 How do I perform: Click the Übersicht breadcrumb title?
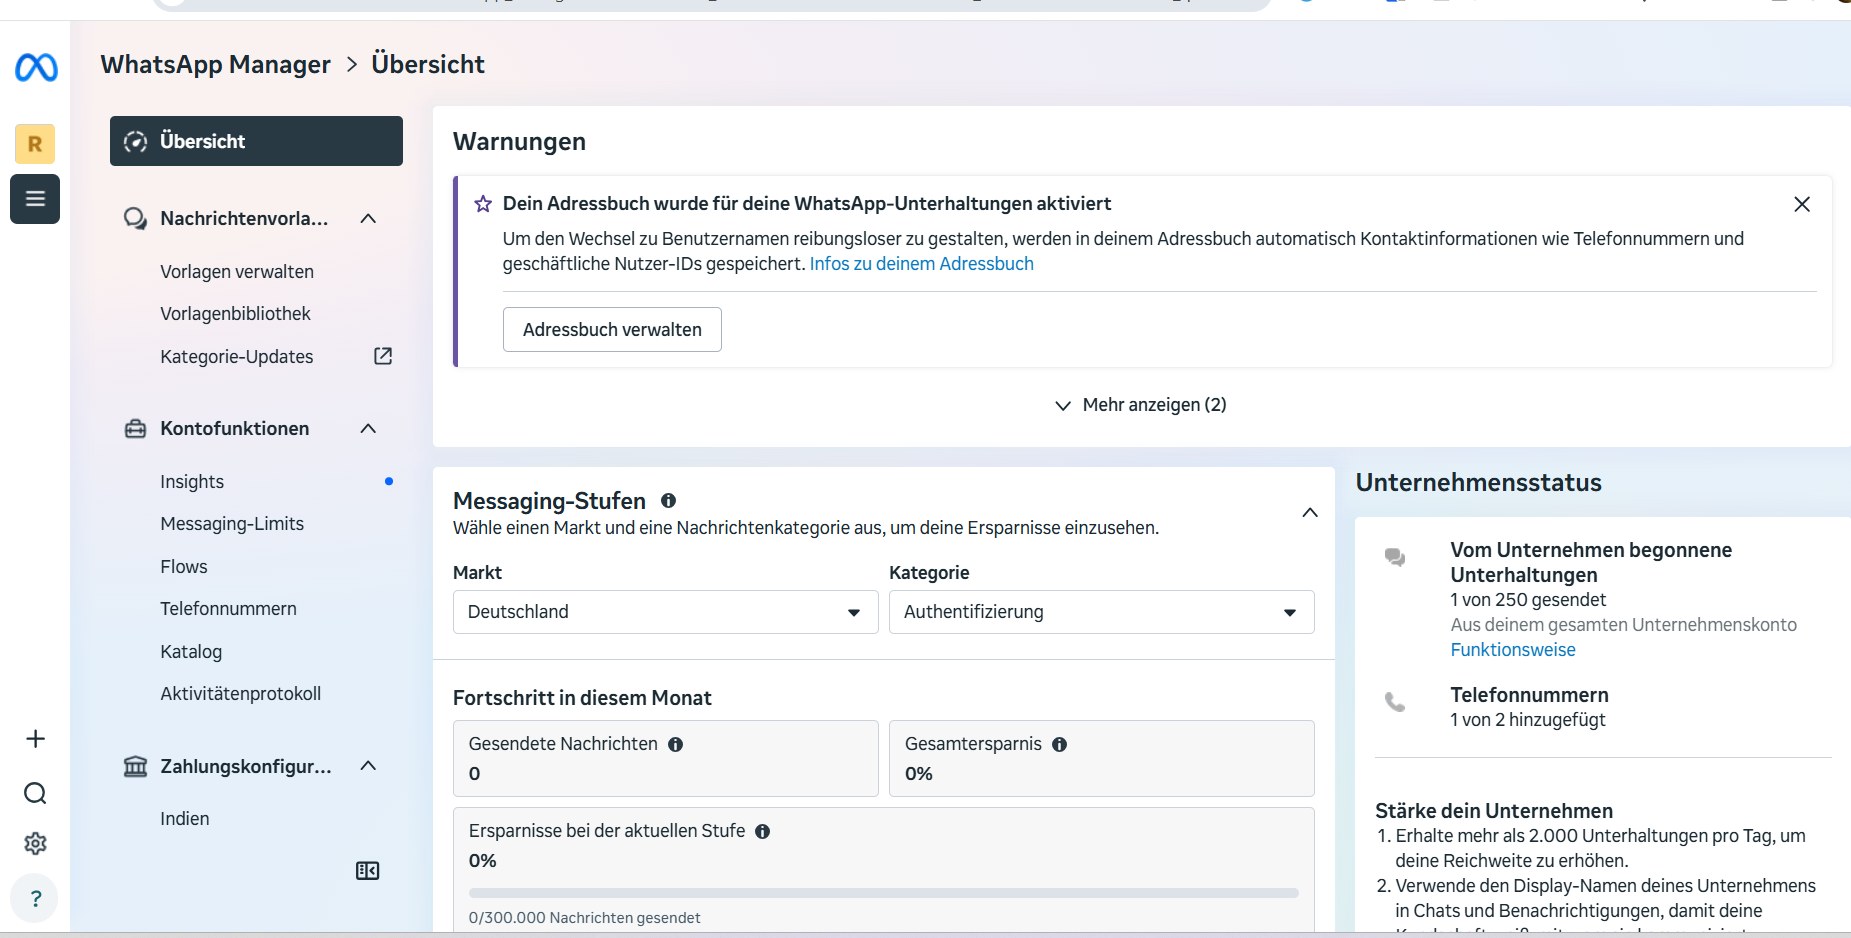[x=428, y=65]
